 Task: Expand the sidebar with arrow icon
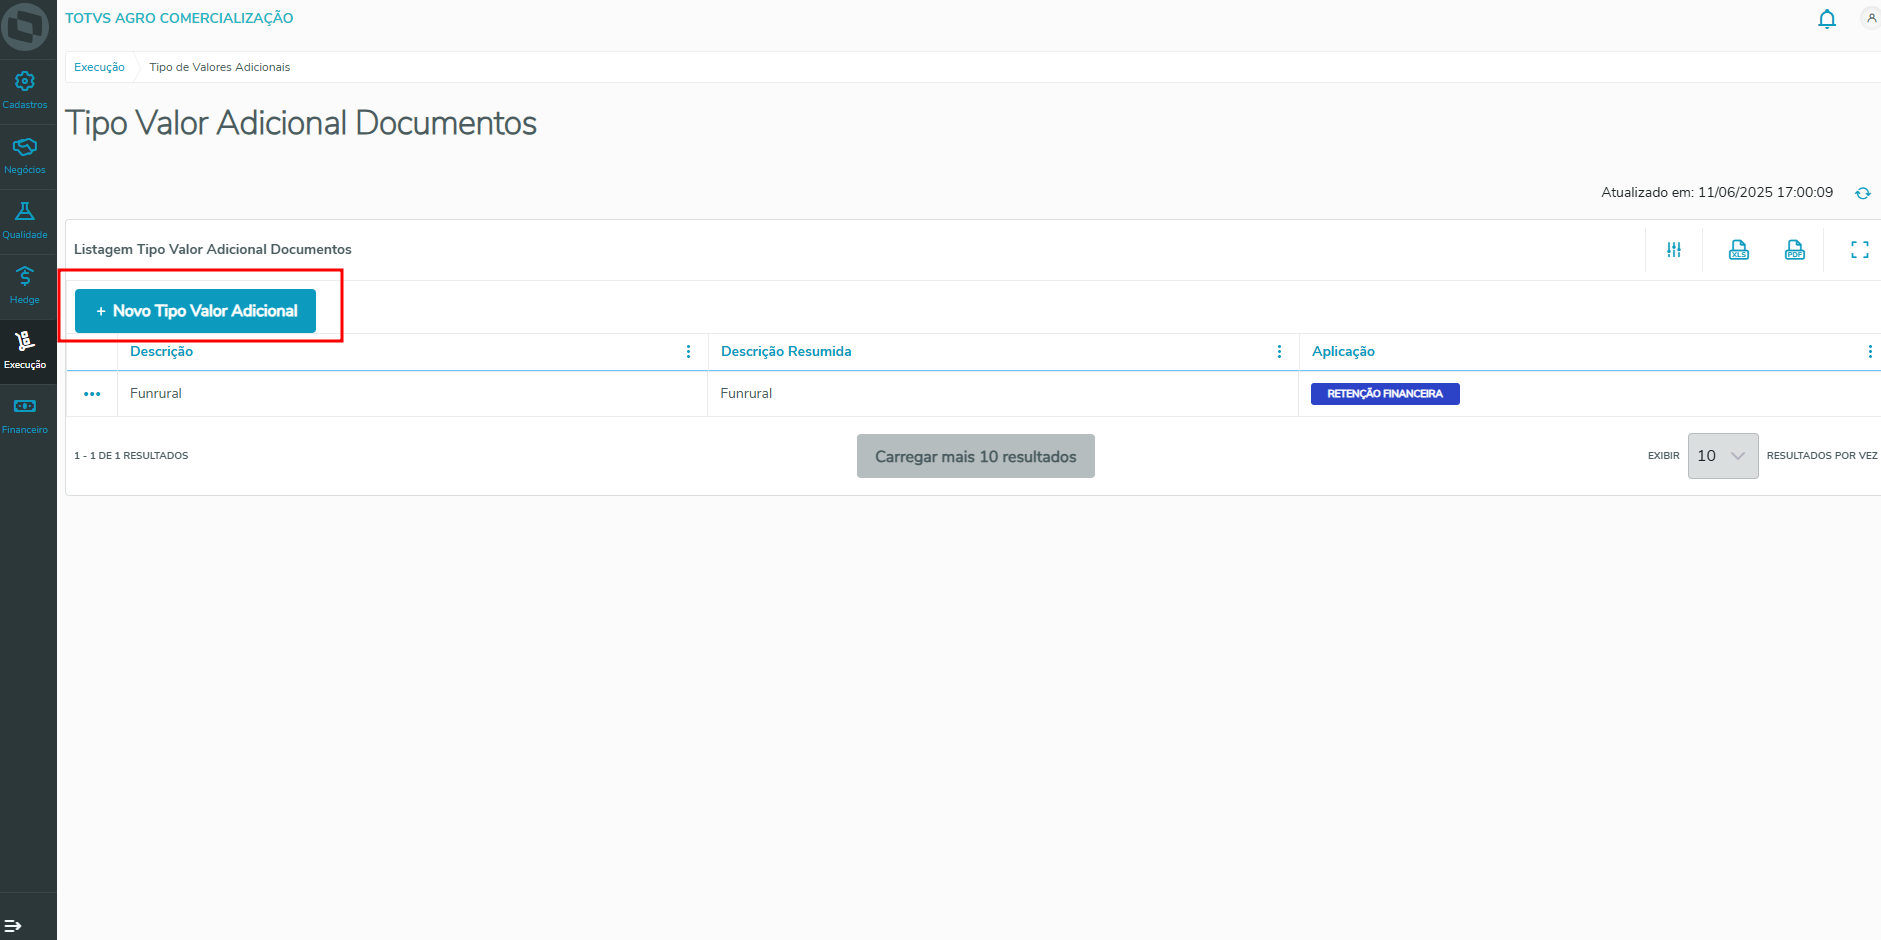[13, 925]
